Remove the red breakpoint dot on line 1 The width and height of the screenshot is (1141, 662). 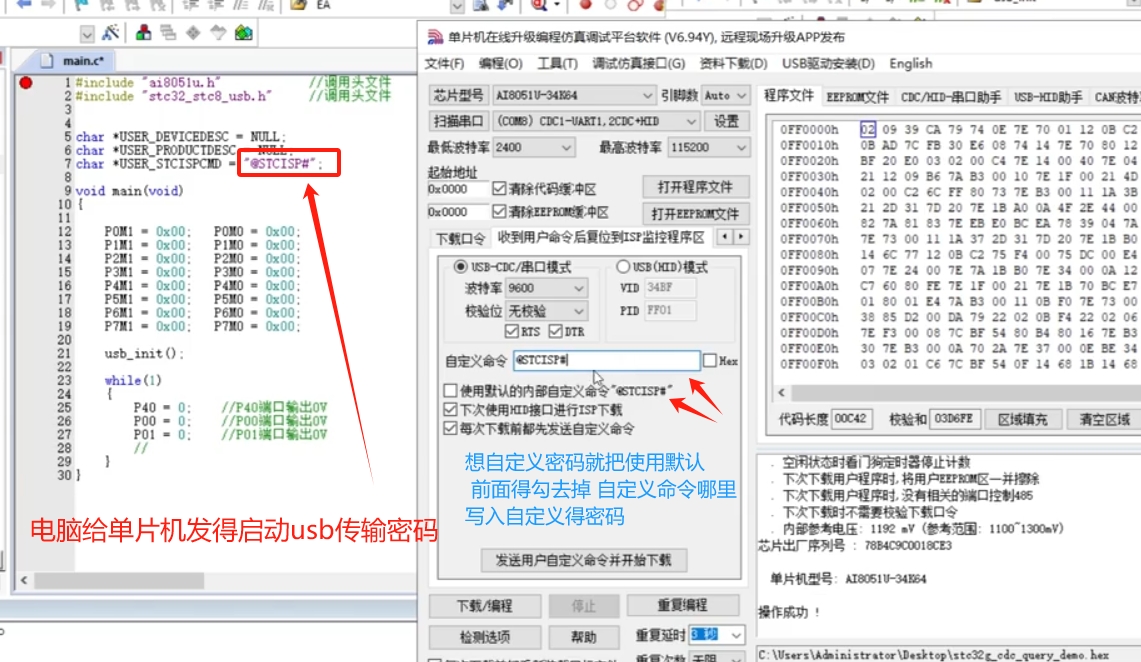(x=25, y=83)
